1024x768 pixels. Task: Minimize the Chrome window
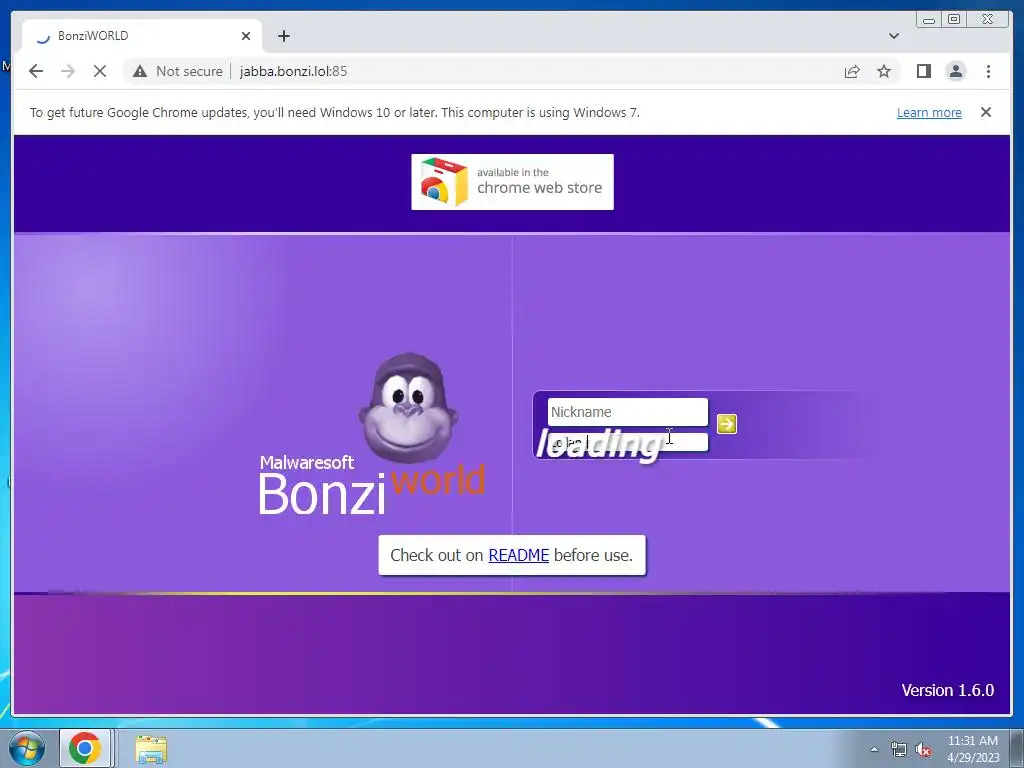pyautogui.click(x=929, y=20)
